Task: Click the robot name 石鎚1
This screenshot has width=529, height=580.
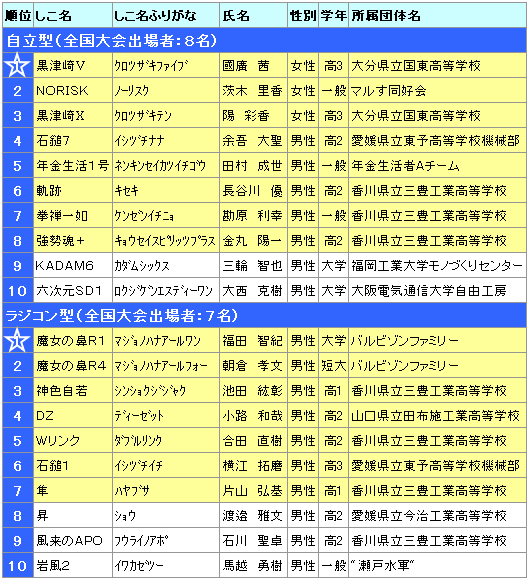Action: coord(53,465)
